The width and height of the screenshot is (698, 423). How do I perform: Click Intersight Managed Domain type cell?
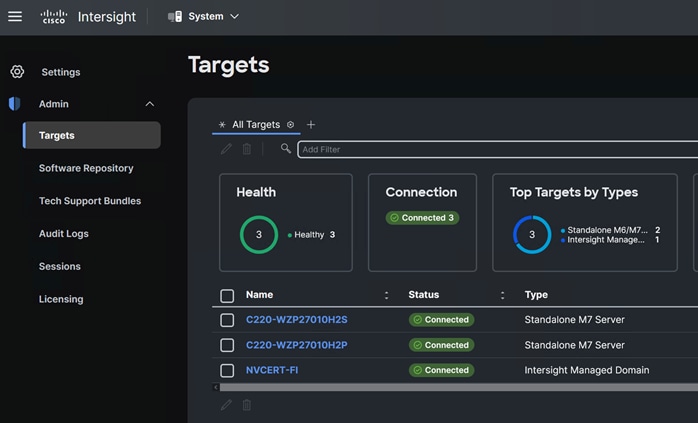click(587, 370)
